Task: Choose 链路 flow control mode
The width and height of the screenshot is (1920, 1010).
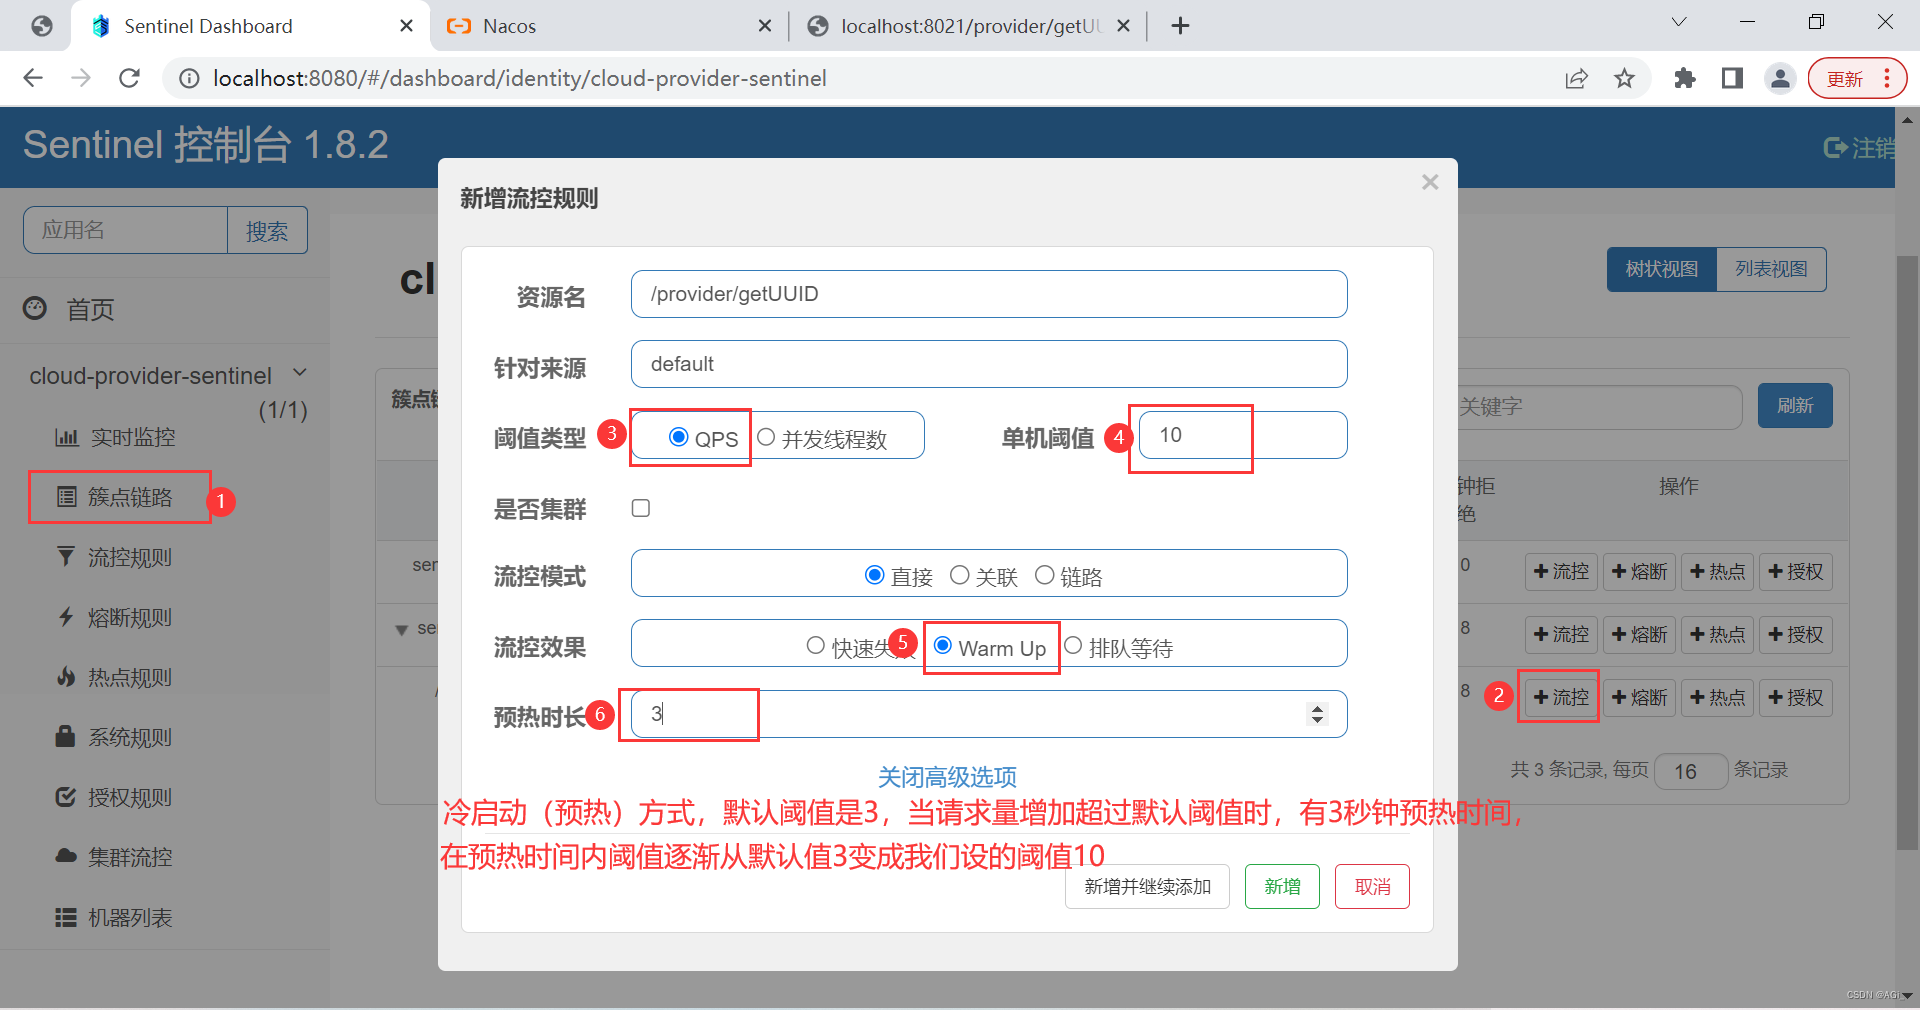Action: [x=1044, y=575]
